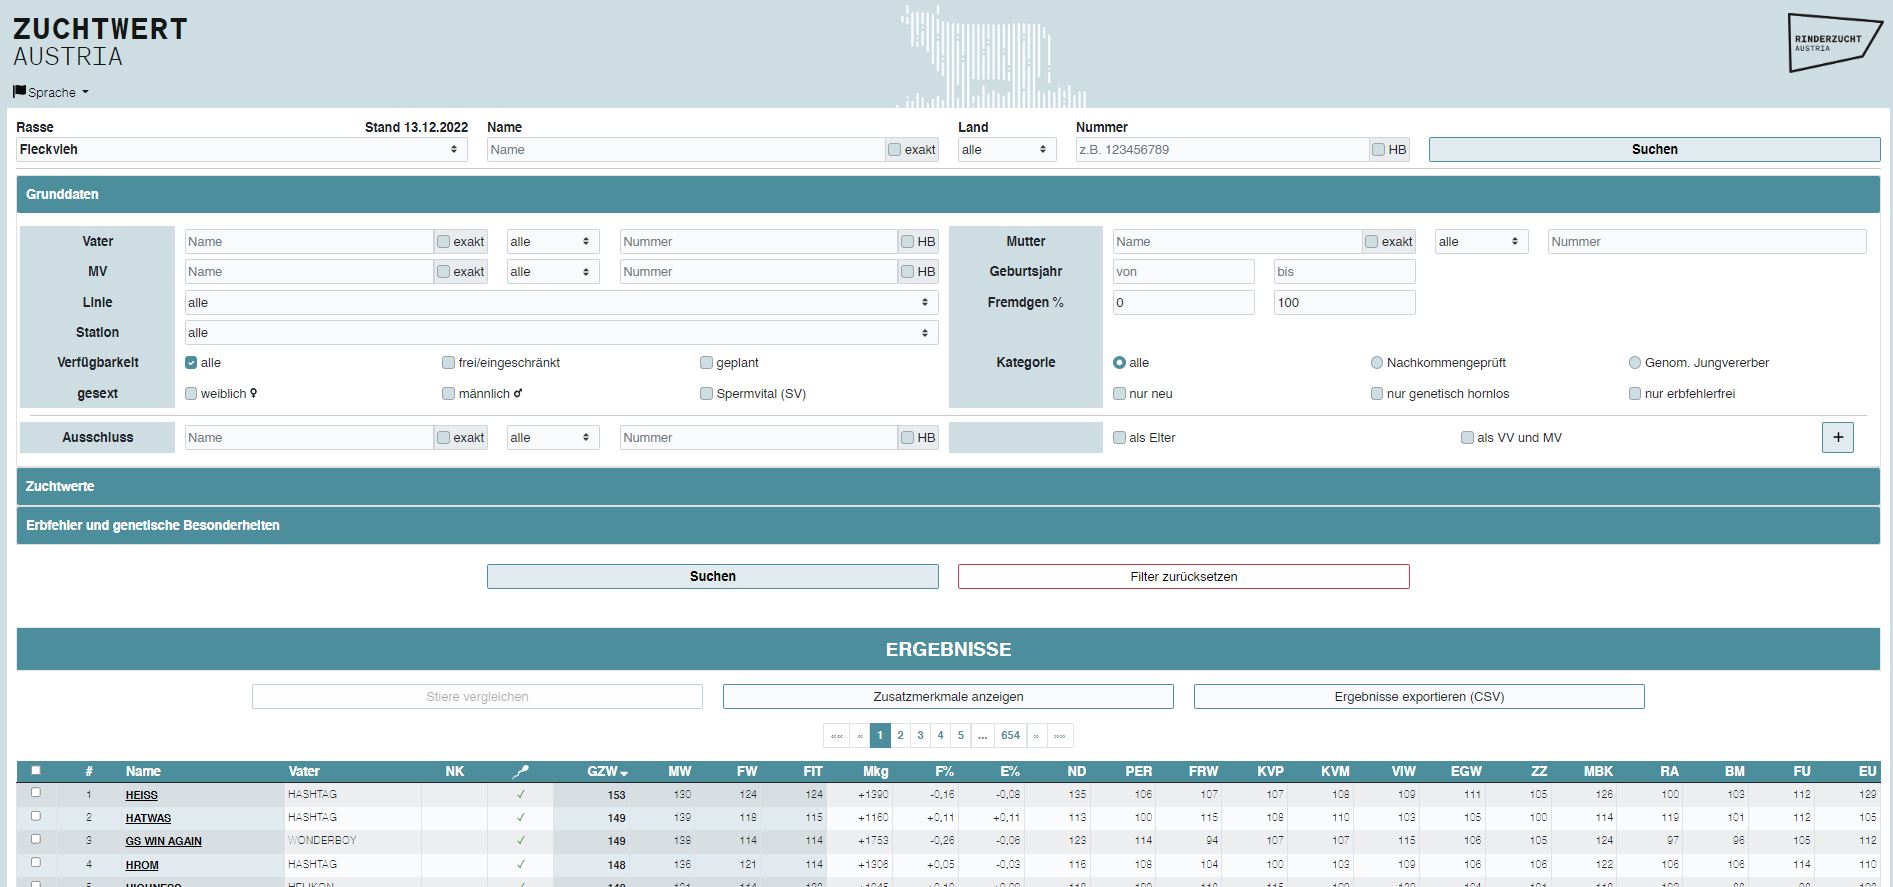This screenshot has width=1893, height=887.
Task: Open the Station dropdown
Action: click(x=560, y=332)
